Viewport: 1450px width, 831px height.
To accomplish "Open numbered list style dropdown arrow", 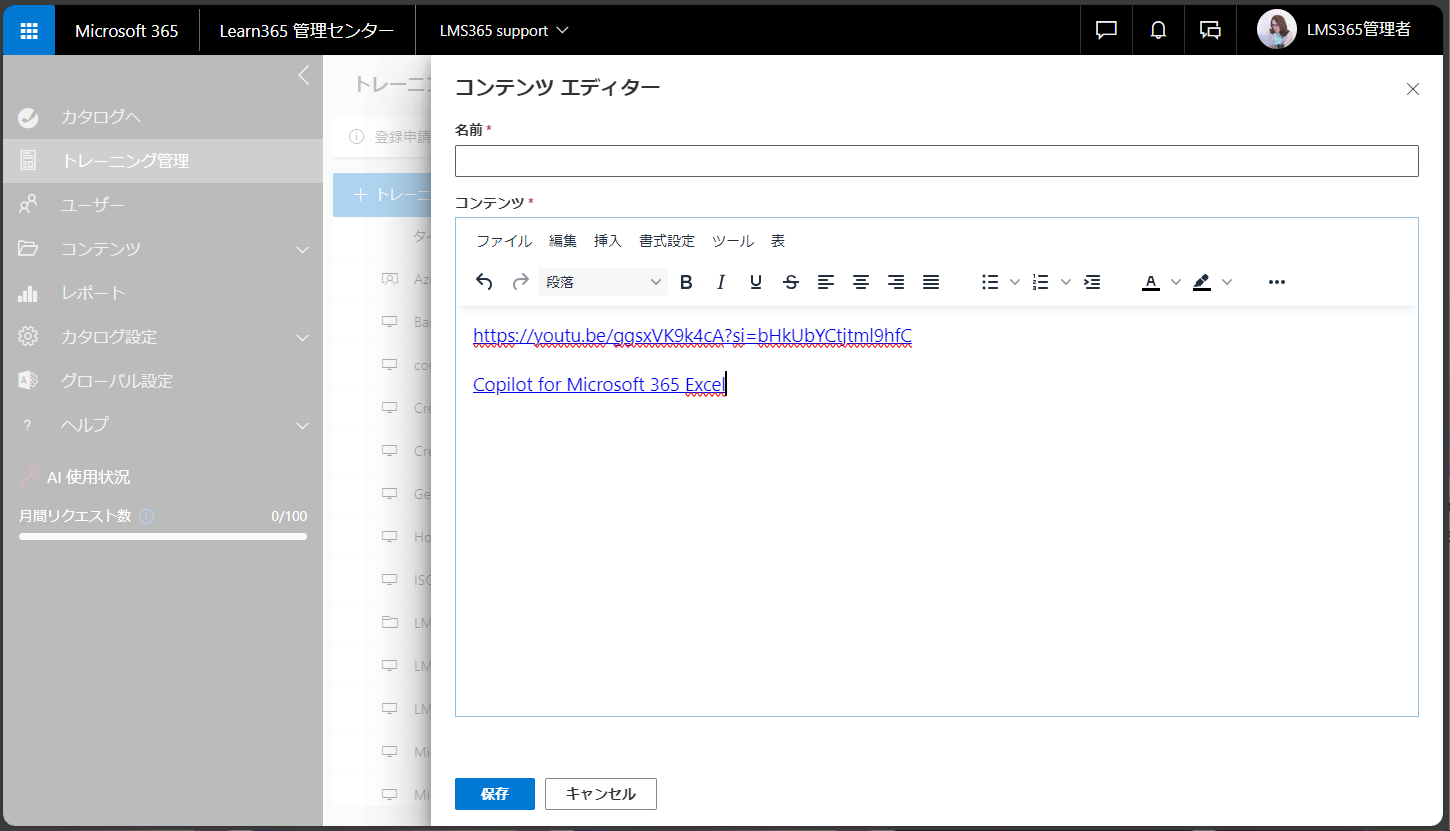I will 1066,282.
